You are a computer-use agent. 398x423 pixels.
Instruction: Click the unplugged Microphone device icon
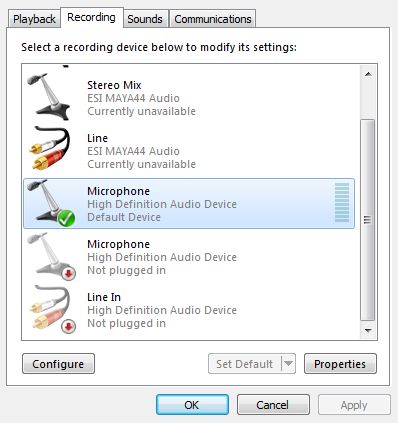51,256
